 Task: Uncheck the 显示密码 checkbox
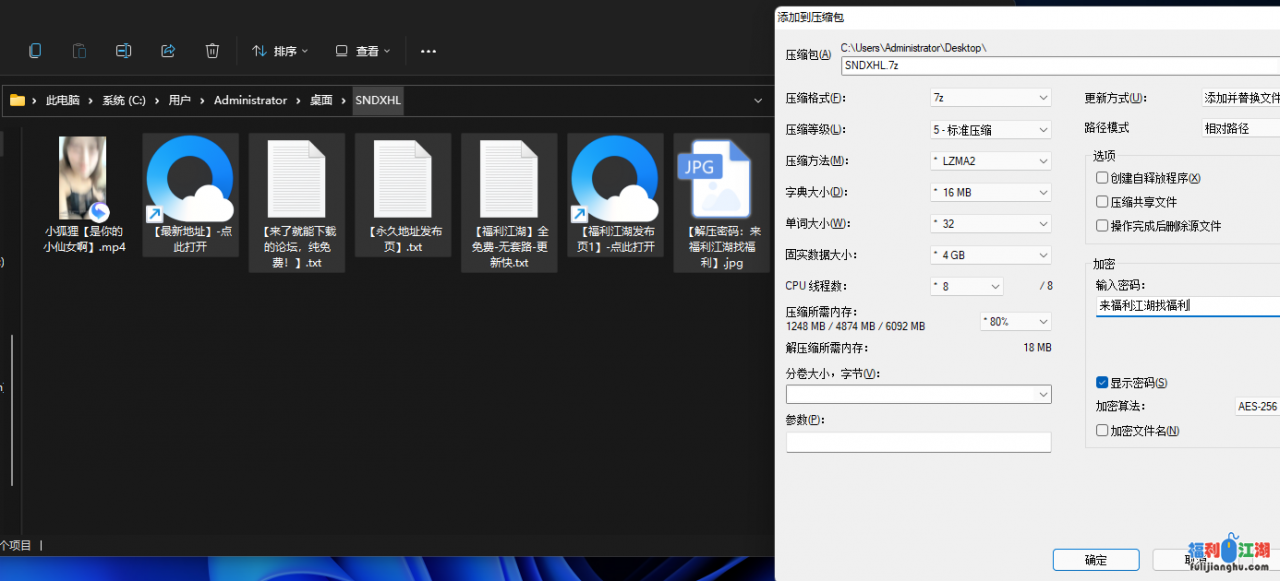pyautogui.click(x=1102, y=383)
